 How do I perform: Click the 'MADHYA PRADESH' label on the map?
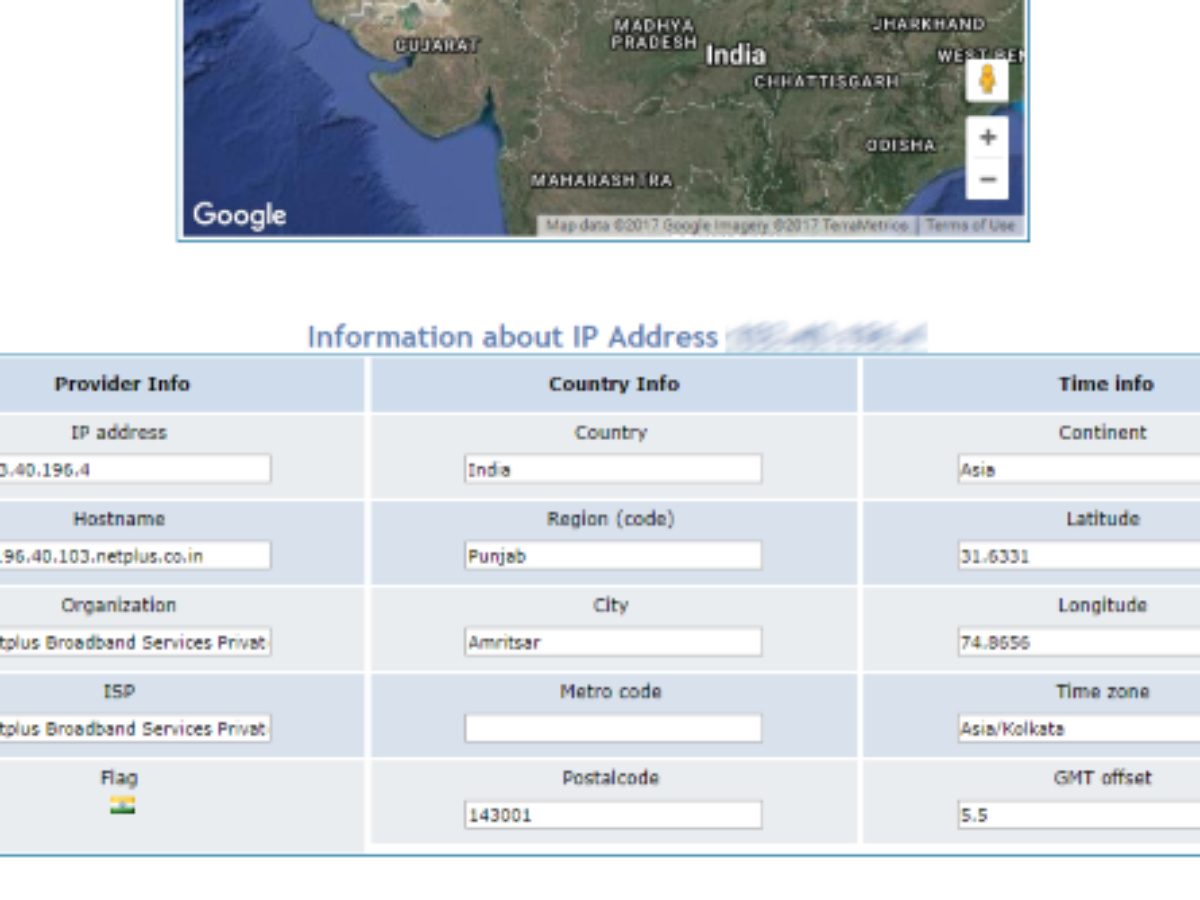(x=655, y=33)
